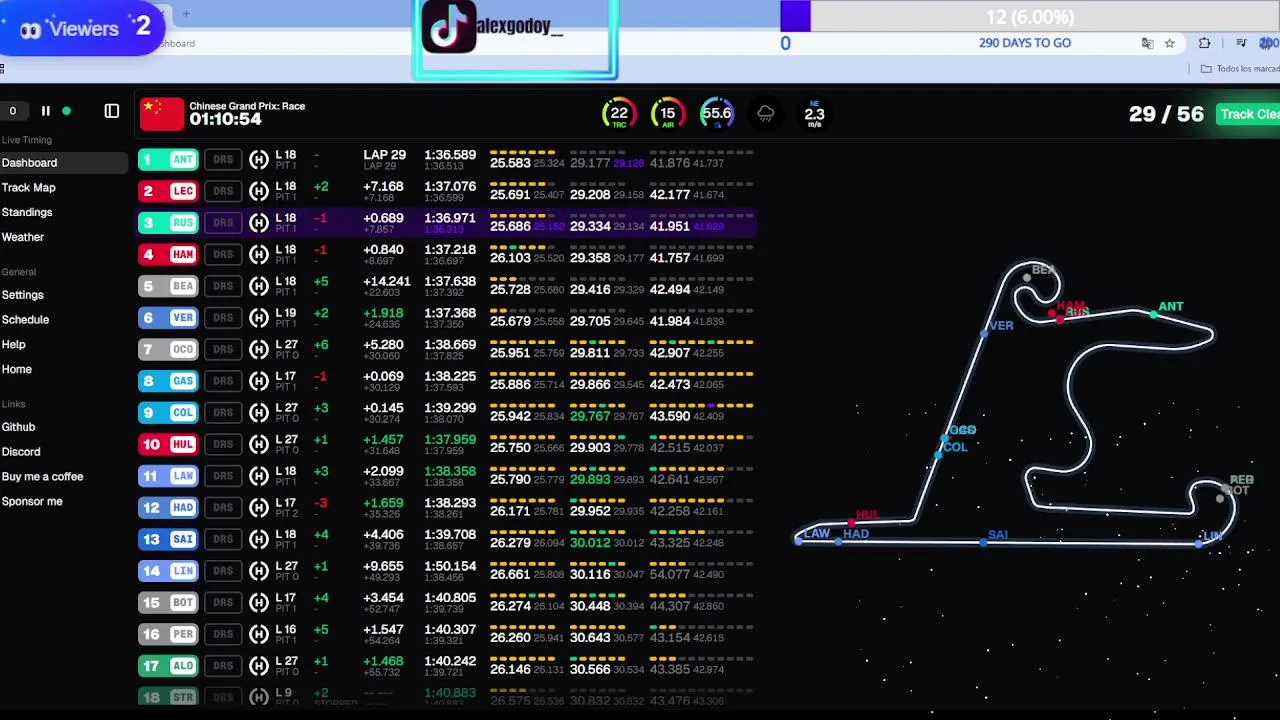Select the P1 ANT driver badge

(x=168, y=159)
